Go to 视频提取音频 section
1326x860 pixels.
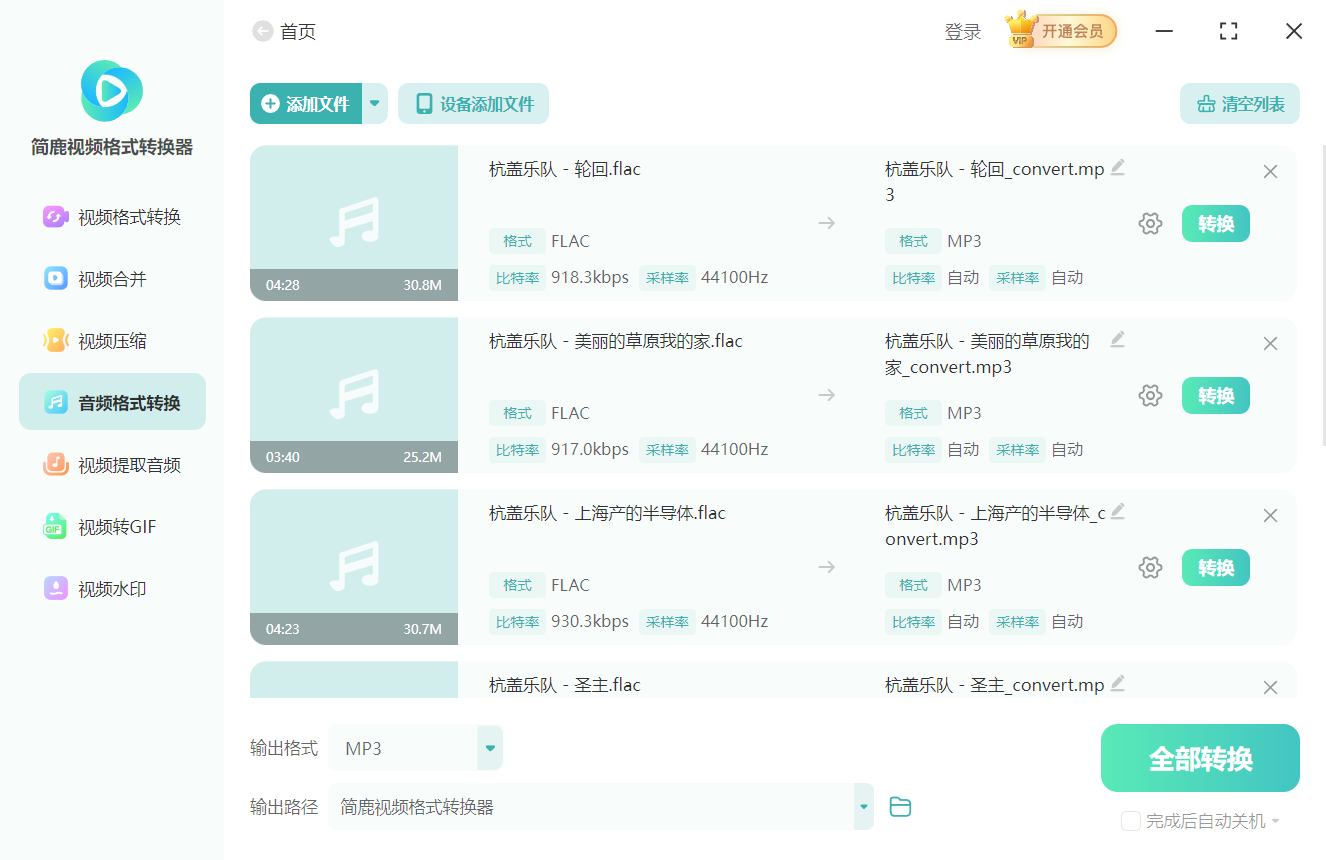coord(112,465)
